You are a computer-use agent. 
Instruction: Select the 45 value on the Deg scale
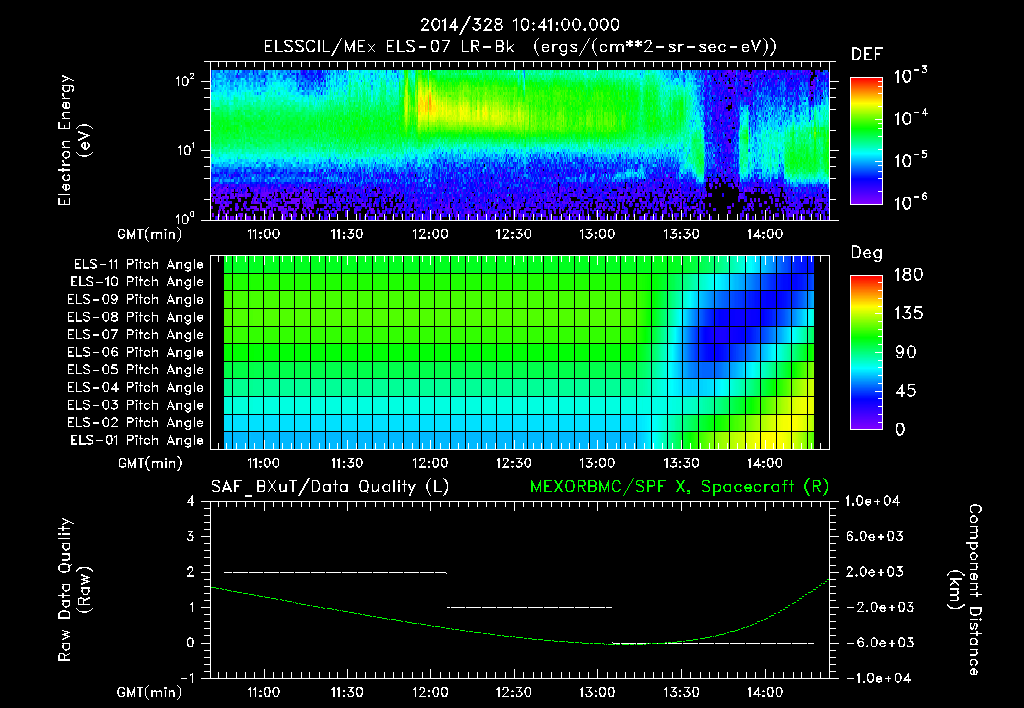(x=906, y=391)
